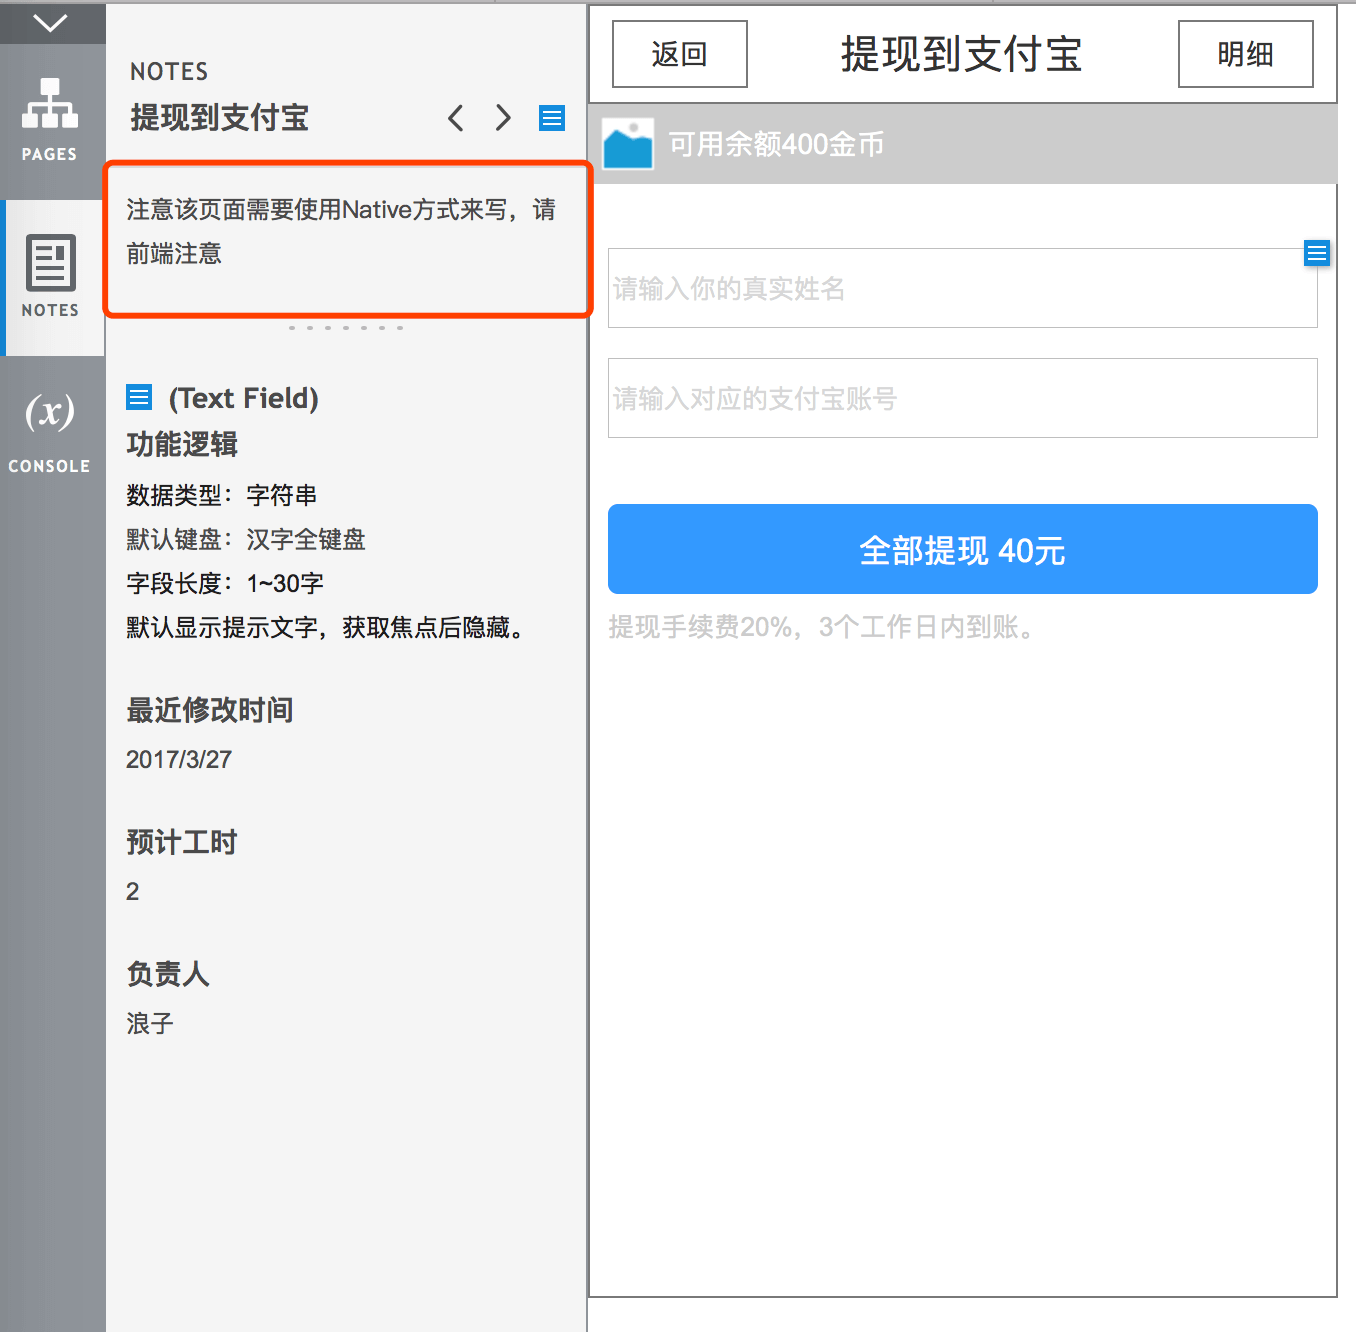
Task: Collapse the sidebar with the top chevron
Action: coord(50,23)
